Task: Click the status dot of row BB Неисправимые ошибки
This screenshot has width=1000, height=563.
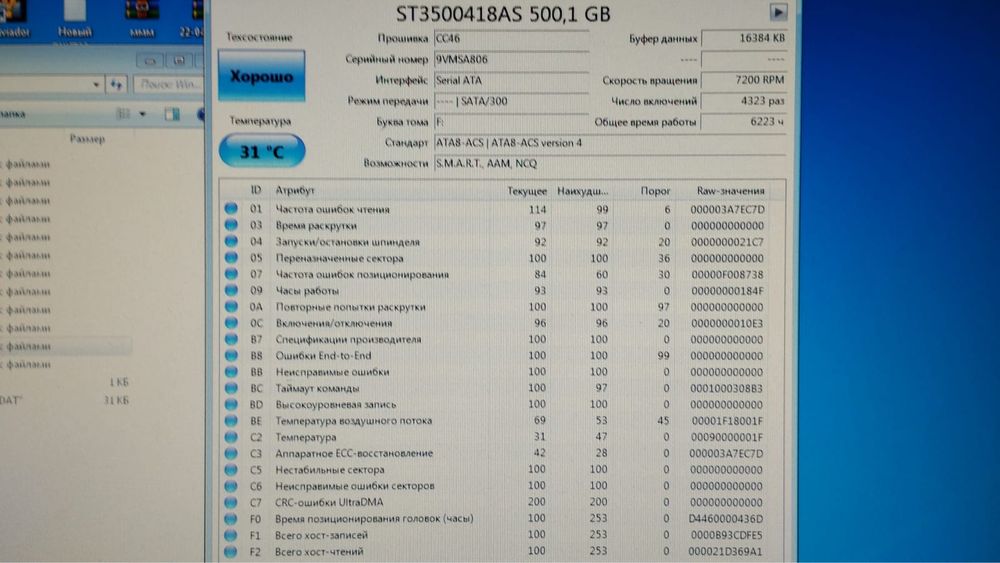Action: pos(231,372)
